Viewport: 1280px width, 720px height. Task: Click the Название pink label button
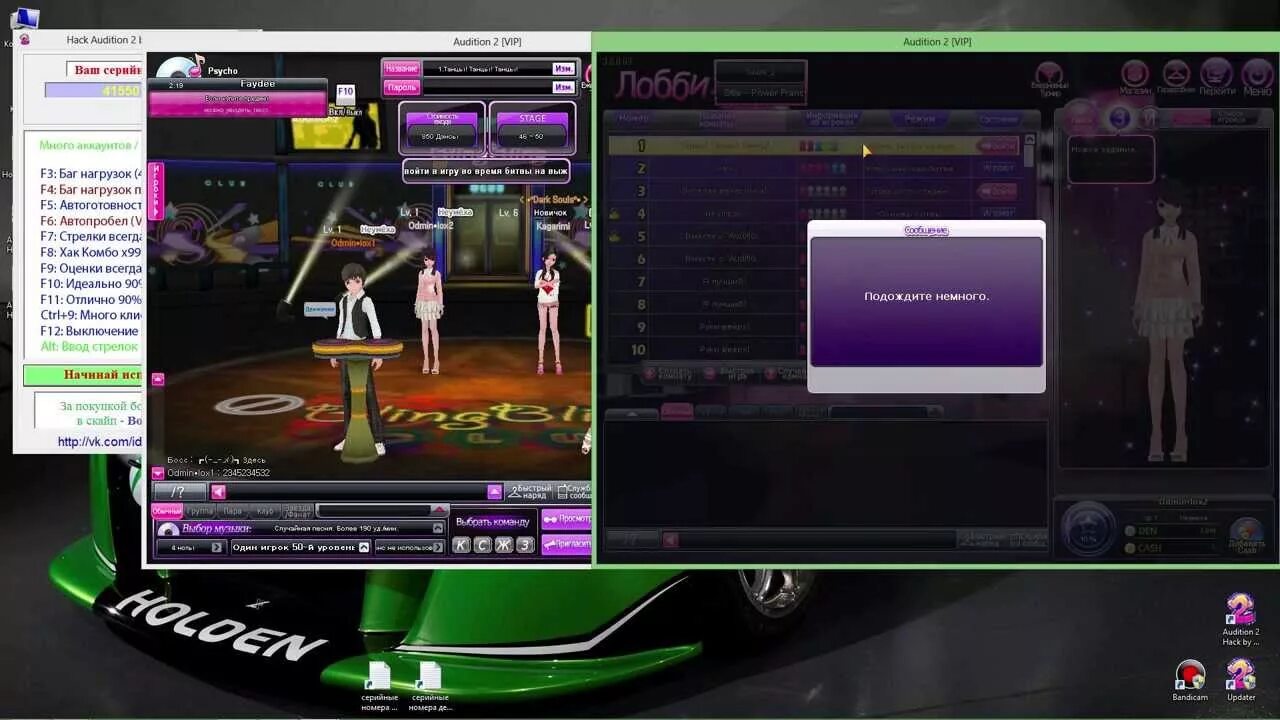pos(401,69)
